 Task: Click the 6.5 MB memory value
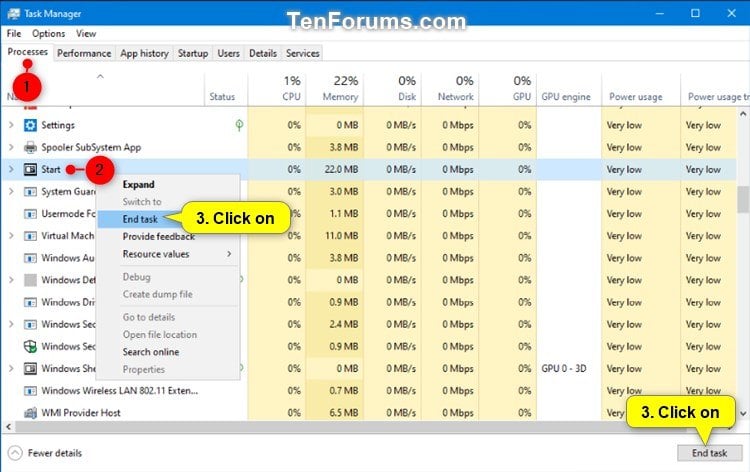pyautogui.click(x=343, y=413)
